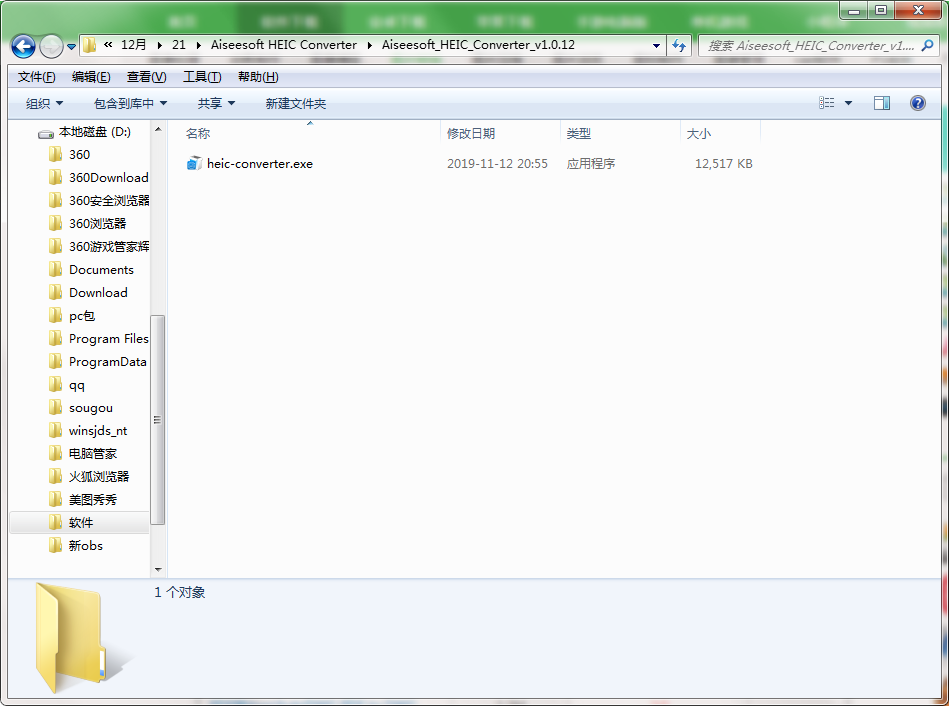The image size is (949, 706).
Task: Click the greyed forward navigation arrow
Action: tap(51, 46)
